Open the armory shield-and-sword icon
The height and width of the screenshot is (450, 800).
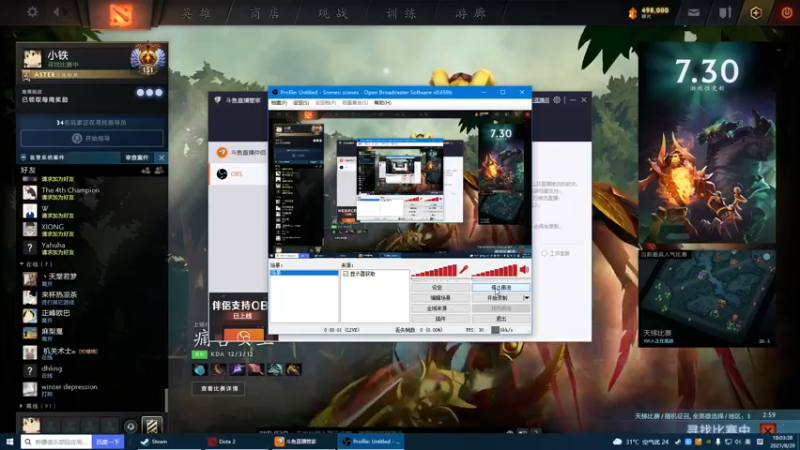724,13
